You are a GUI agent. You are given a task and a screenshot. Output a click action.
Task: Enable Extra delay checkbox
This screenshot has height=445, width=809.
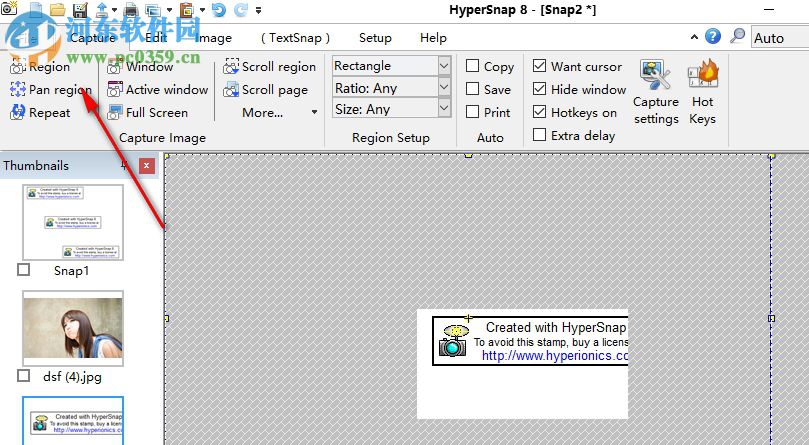coord(539,135)
